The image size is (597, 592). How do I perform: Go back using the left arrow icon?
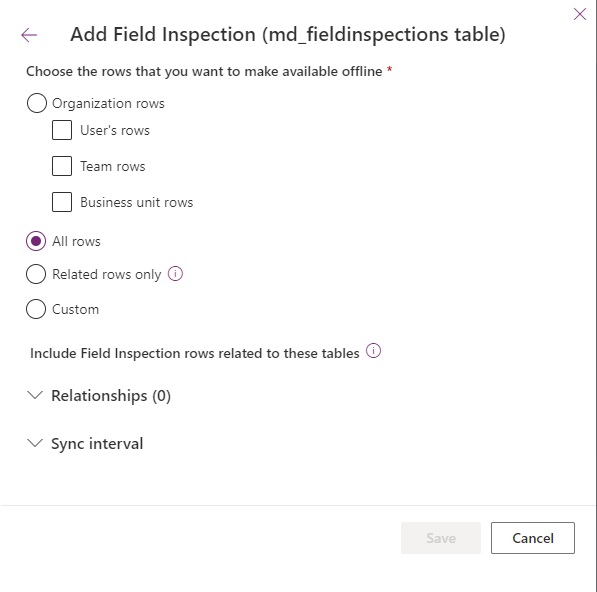pos(29,35)
